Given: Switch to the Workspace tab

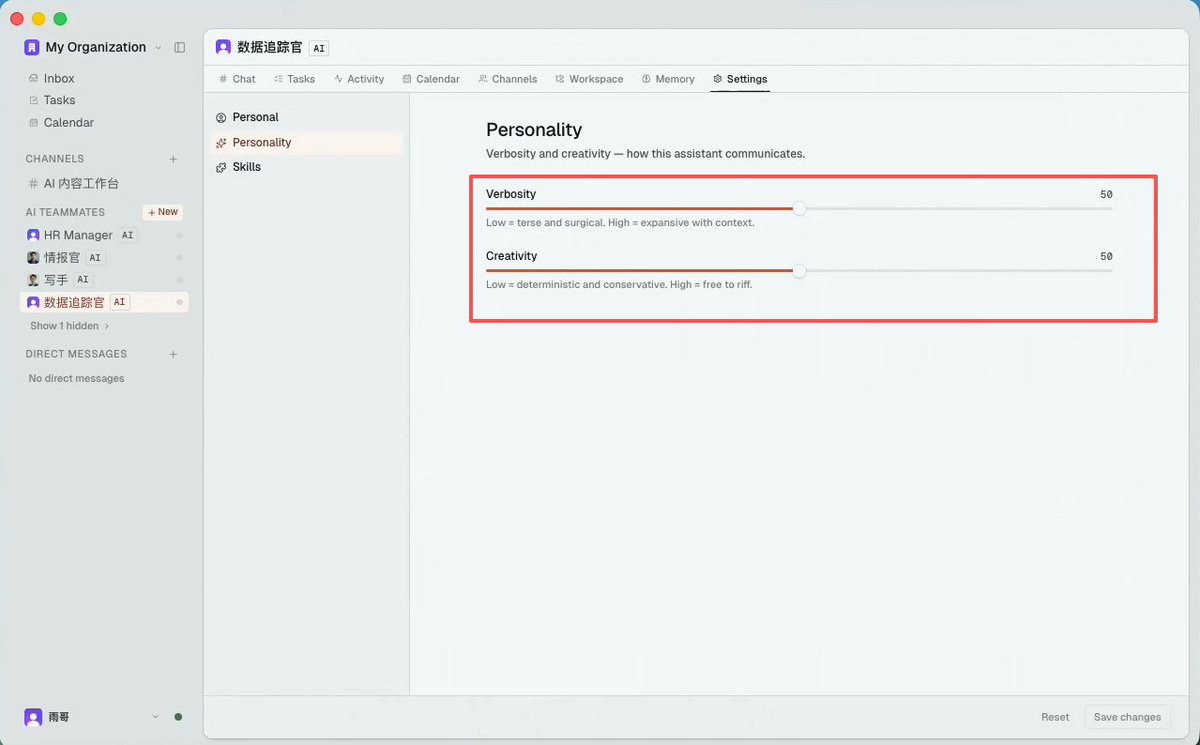Looking at the screenshot, I should tap(589, 79).
